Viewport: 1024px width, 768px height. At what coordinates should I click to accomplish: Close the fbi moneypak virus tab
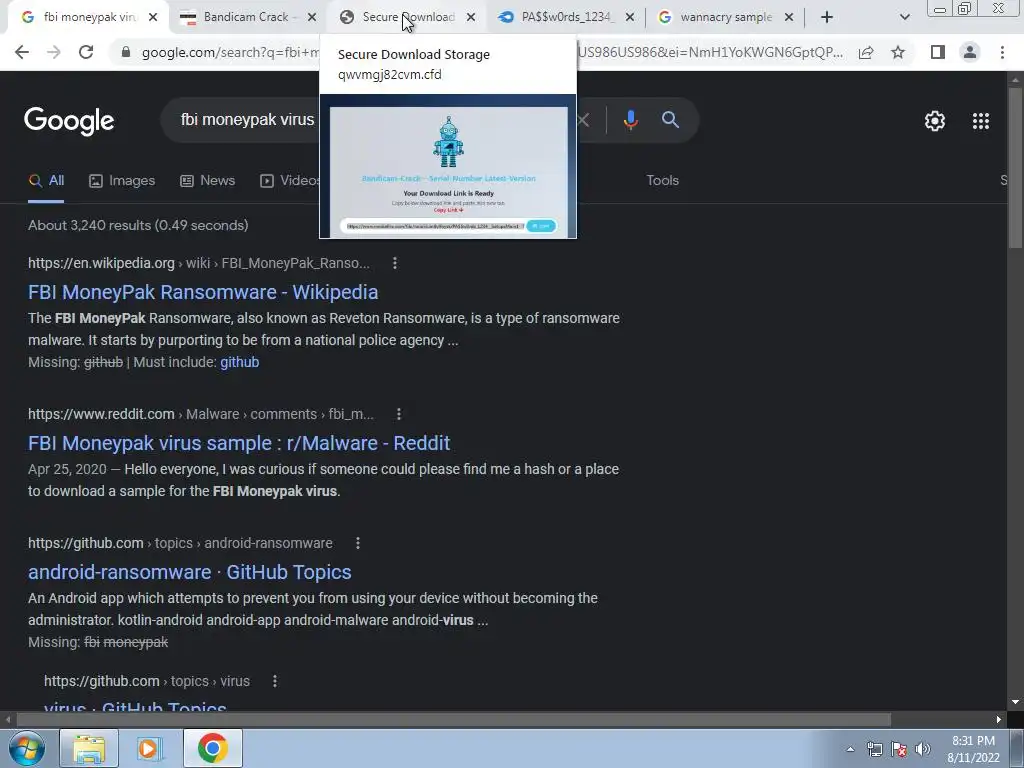(x=153, y=18)
